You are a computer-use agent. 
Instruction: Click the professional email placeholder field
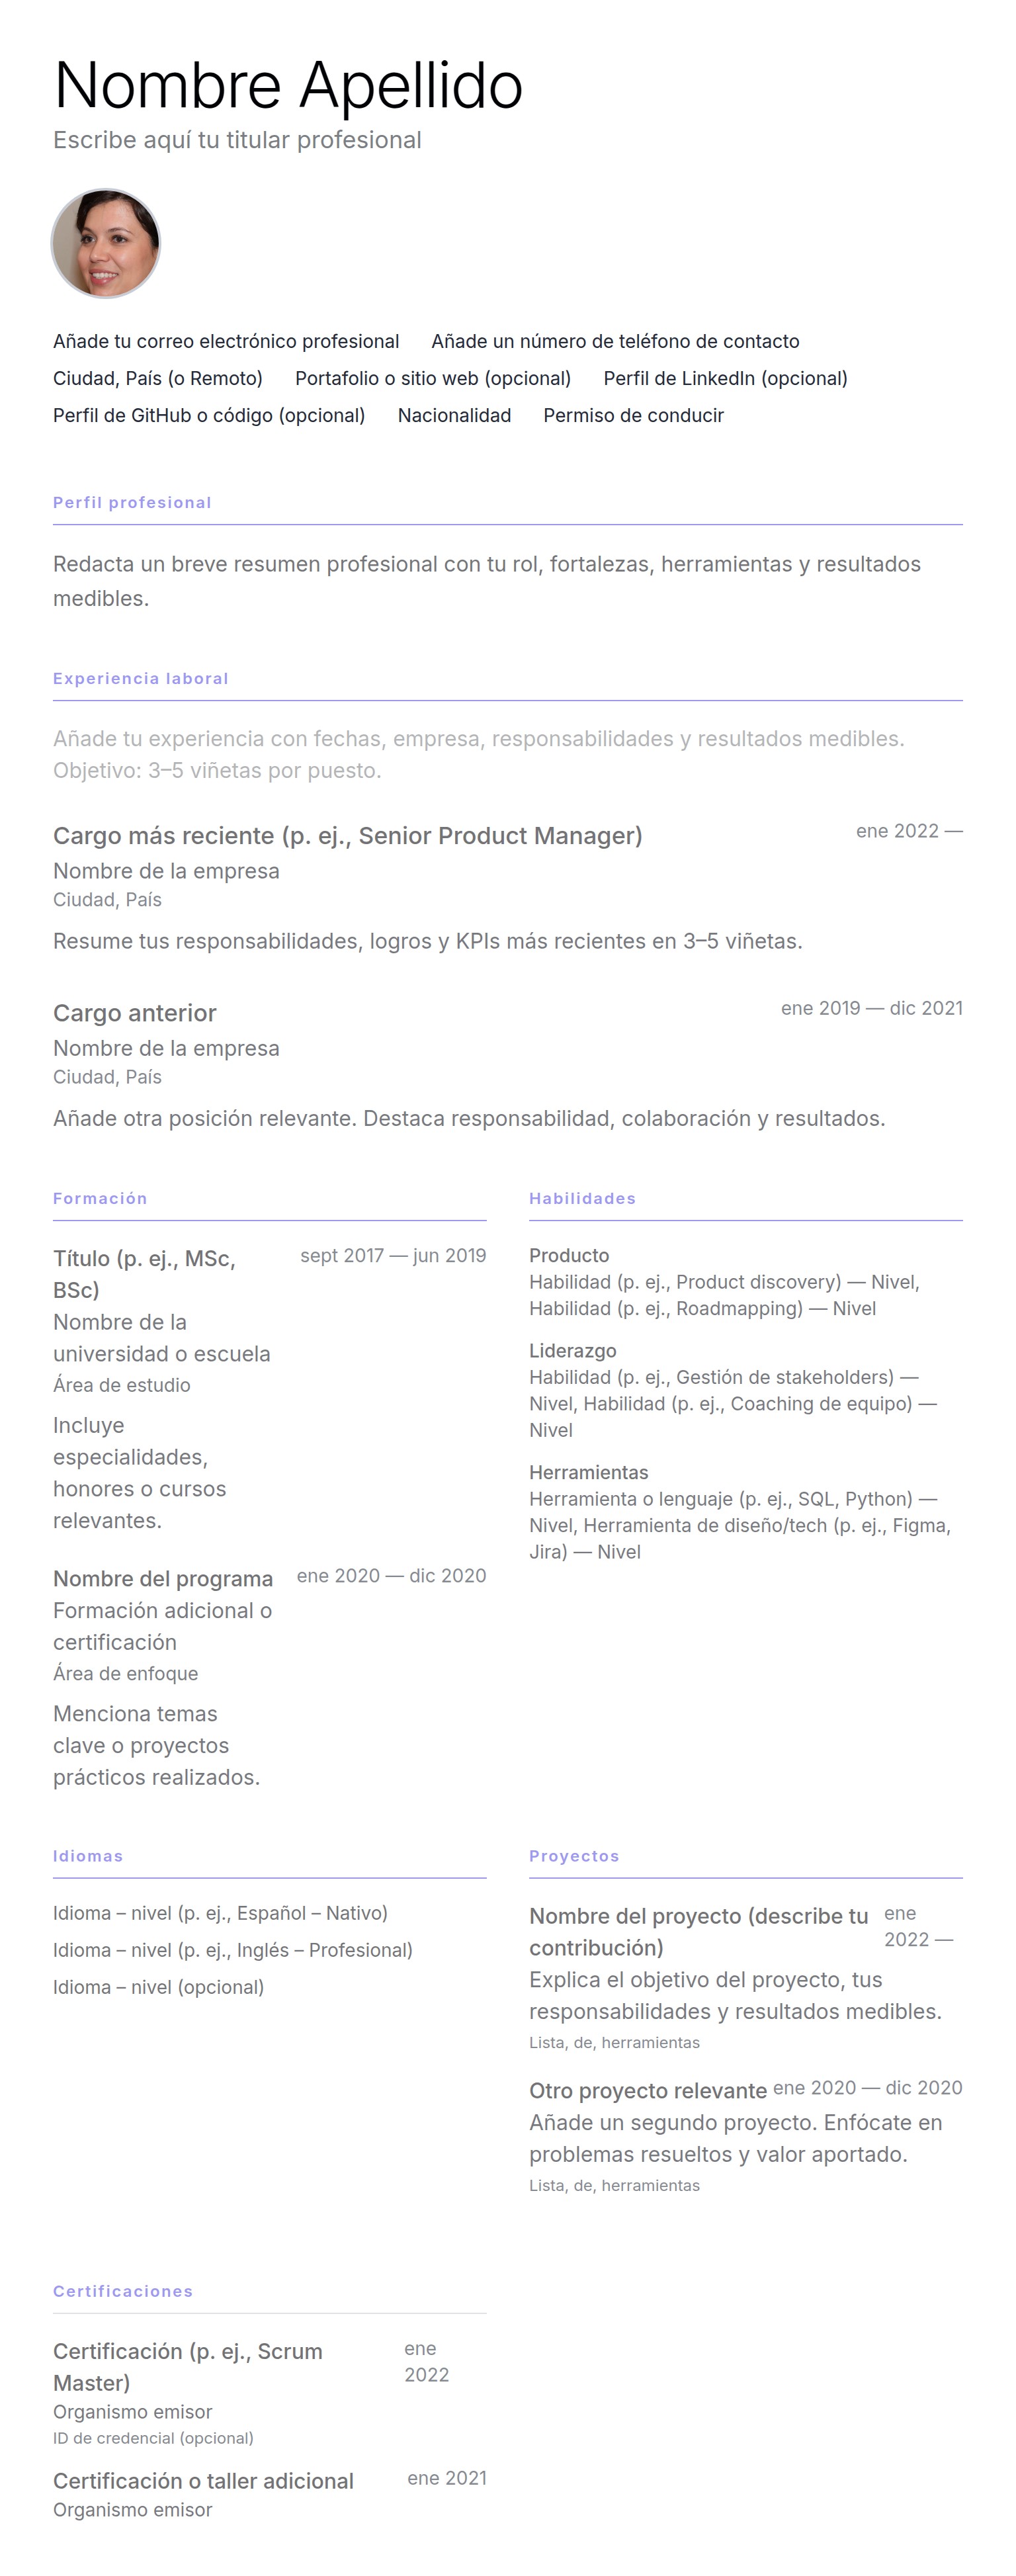tap(226, 342)
